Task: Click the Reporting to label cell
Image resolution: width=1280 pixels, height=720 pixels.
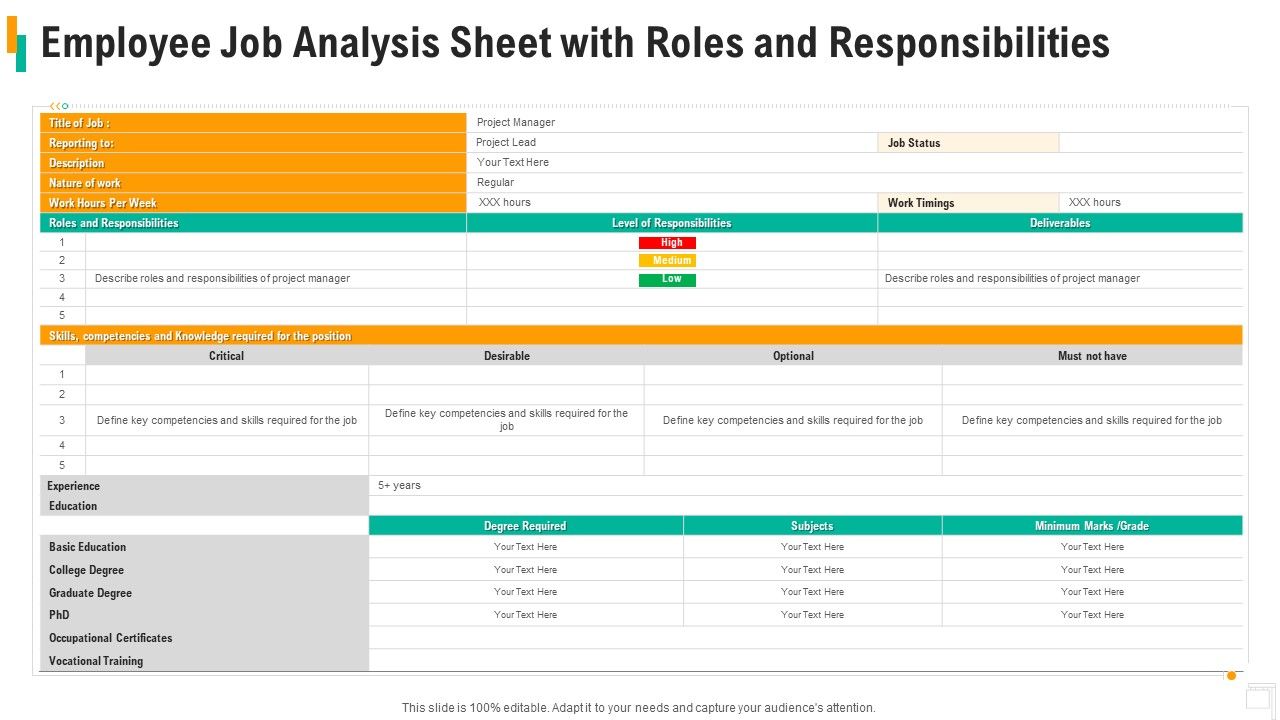Action: [253, 143]
